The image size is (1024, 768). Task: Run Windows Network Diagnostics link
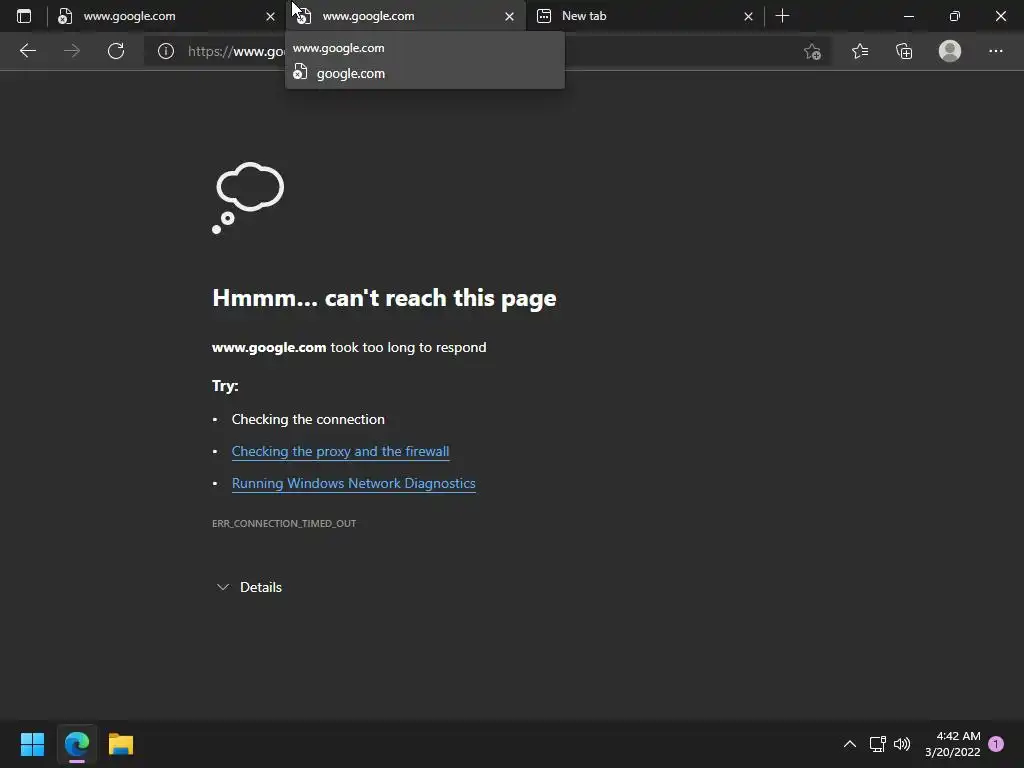click(353, 483)
